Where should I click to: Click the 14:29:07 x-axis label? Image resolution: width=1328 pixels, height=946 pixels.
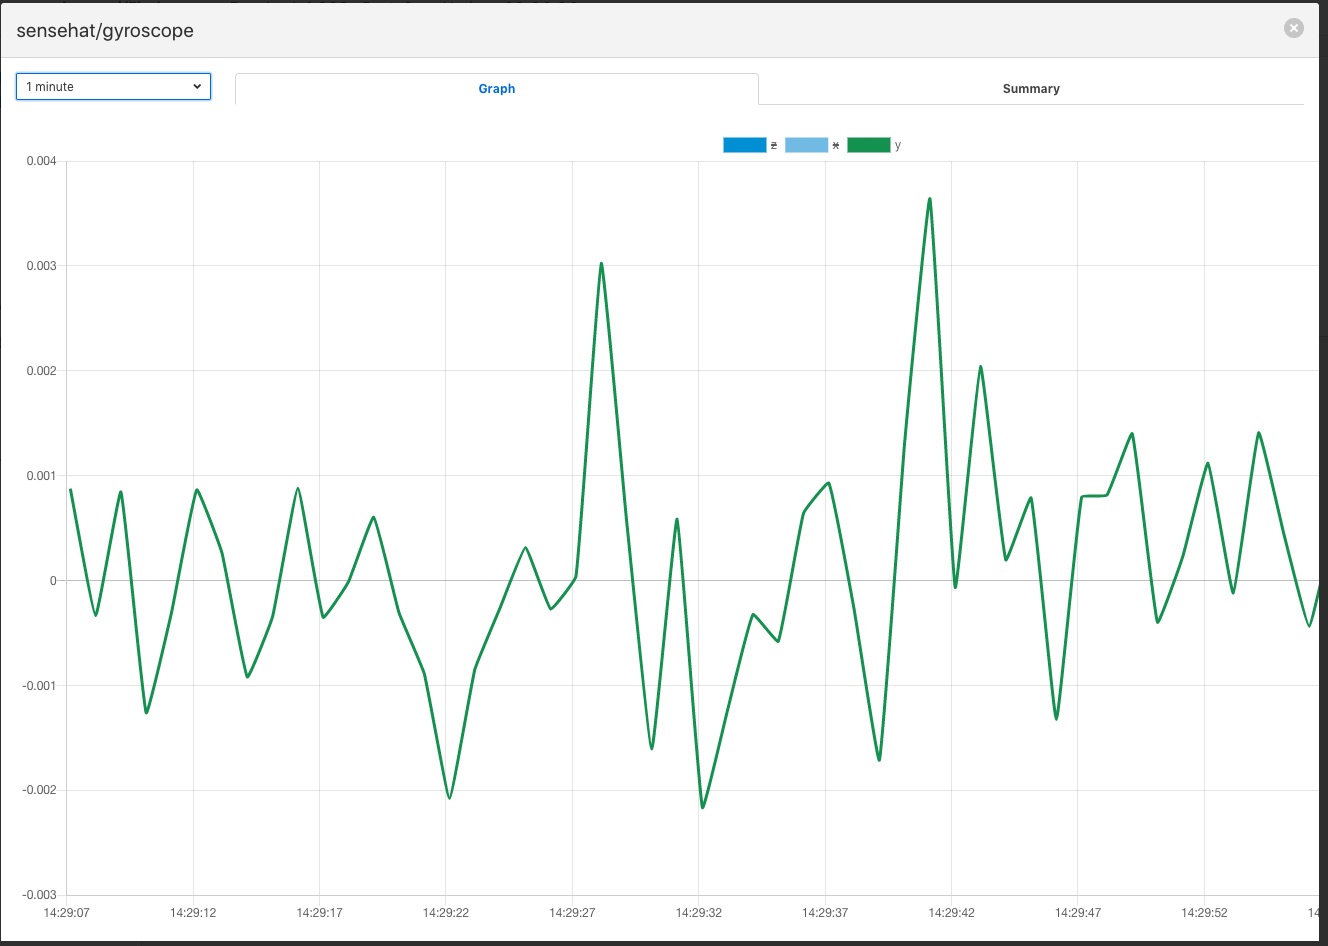(67, 913)
